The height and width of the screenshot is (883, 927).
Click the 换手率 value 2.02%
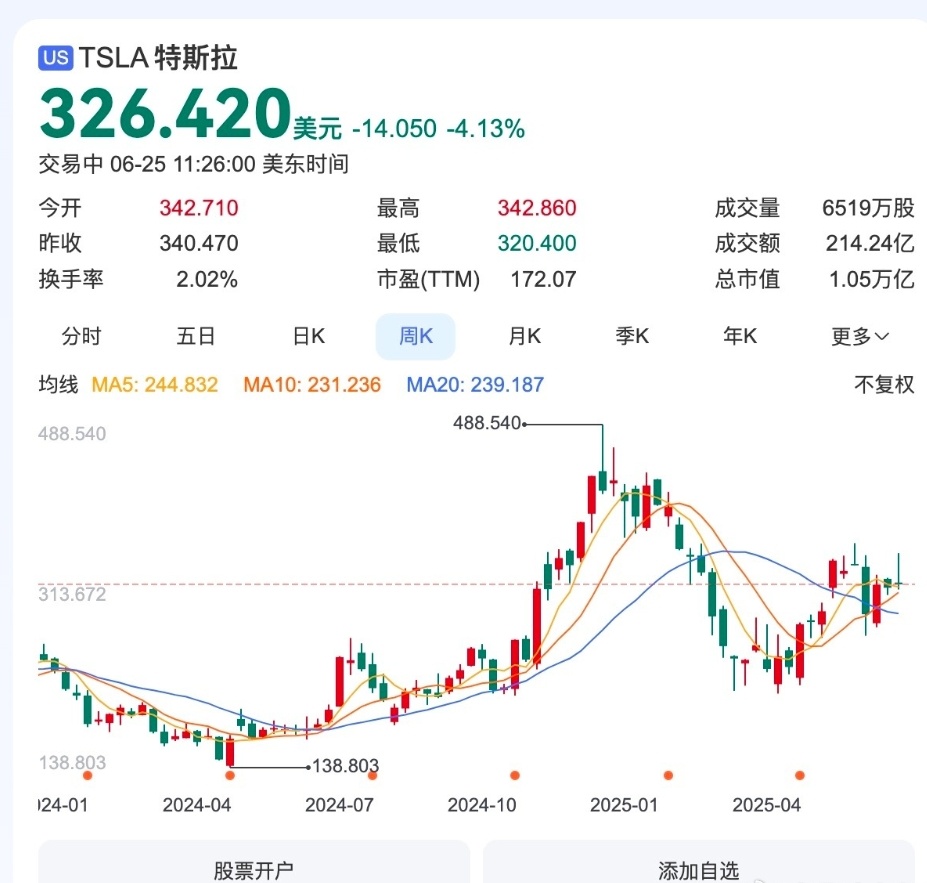[x=207, y=279]
